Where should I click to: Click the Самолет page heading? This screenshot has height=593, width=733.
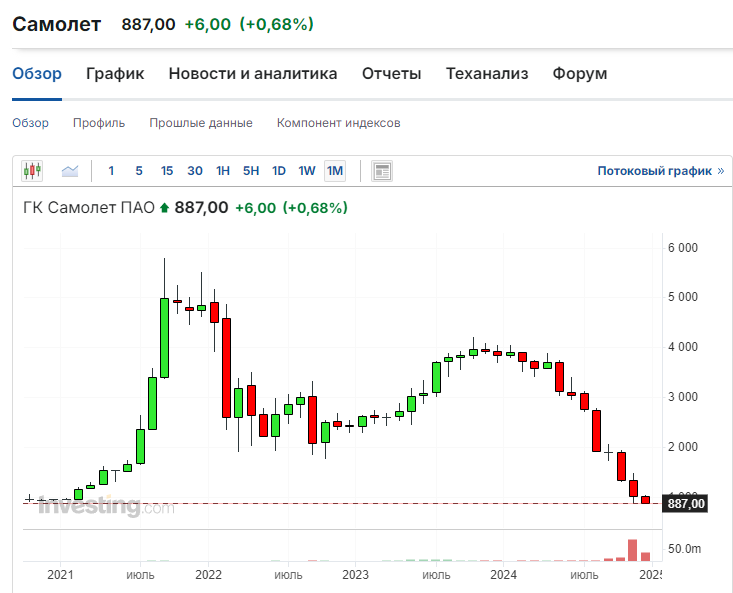point(57,24)
